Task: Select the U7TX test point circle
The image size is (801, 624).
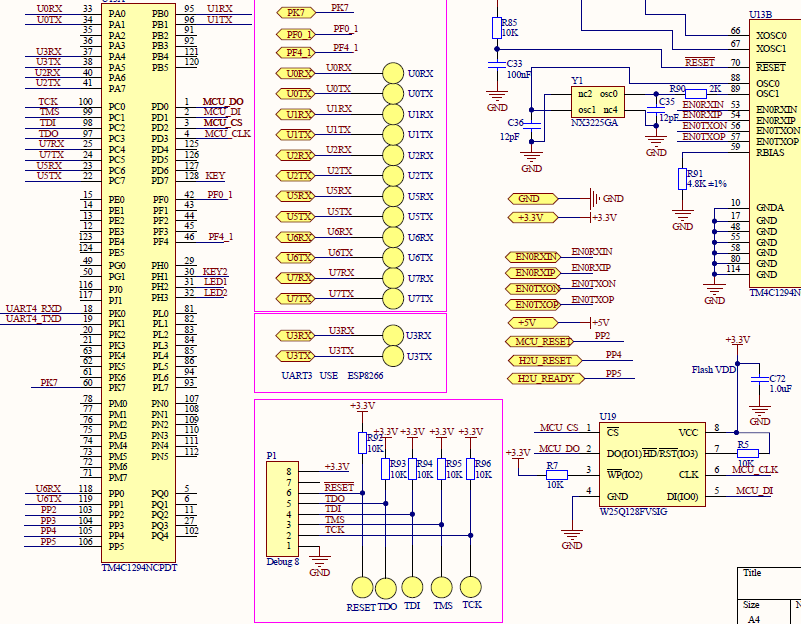Action: [393, 299]
